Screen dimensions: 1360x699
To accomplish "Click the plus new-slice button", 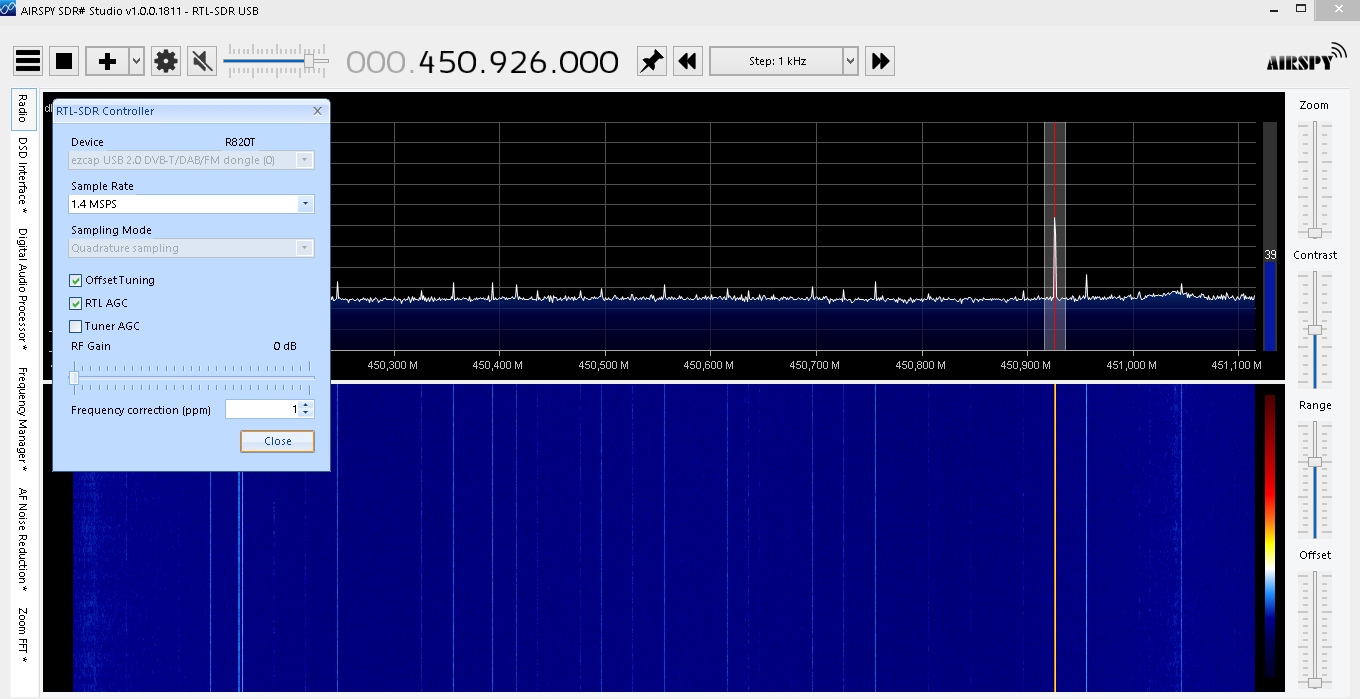I will (107, 61).
